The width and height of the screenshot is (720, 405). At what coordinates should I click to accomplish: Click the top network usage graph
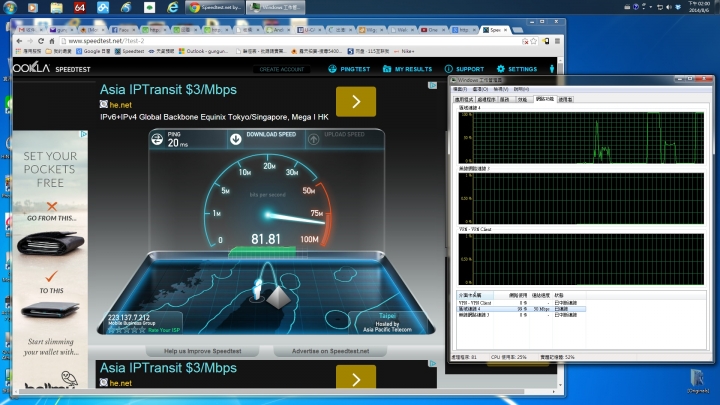(581, 137)
